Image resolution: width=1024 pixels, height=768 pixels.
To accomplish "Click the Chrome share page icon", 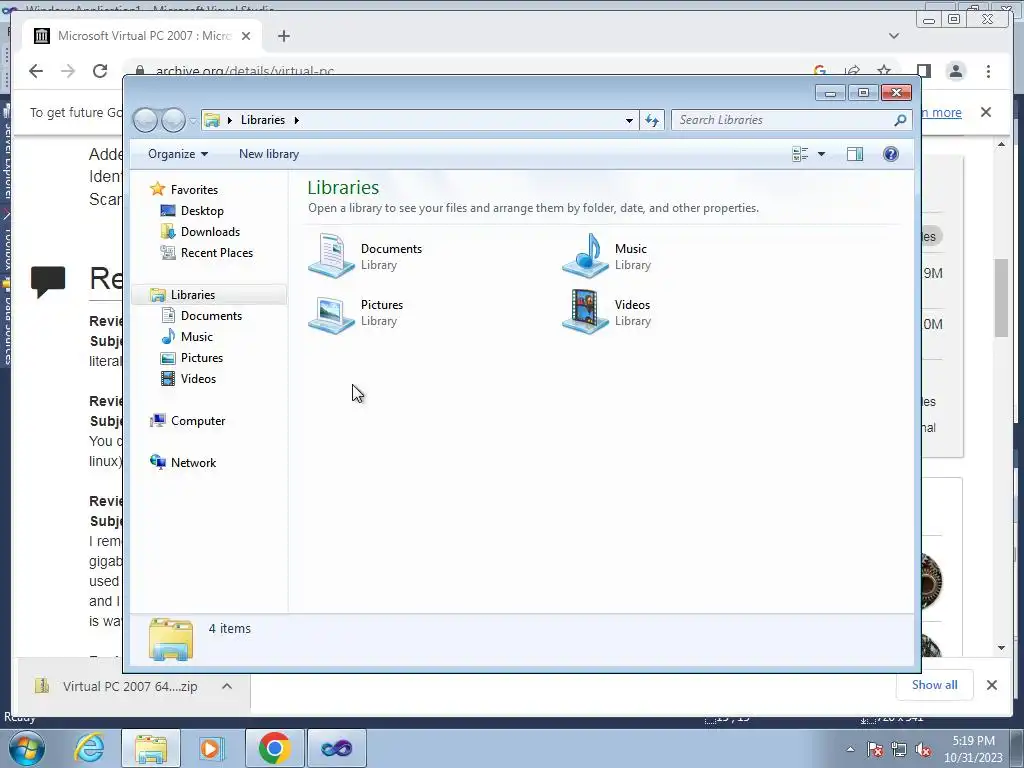I will (852, 70).
